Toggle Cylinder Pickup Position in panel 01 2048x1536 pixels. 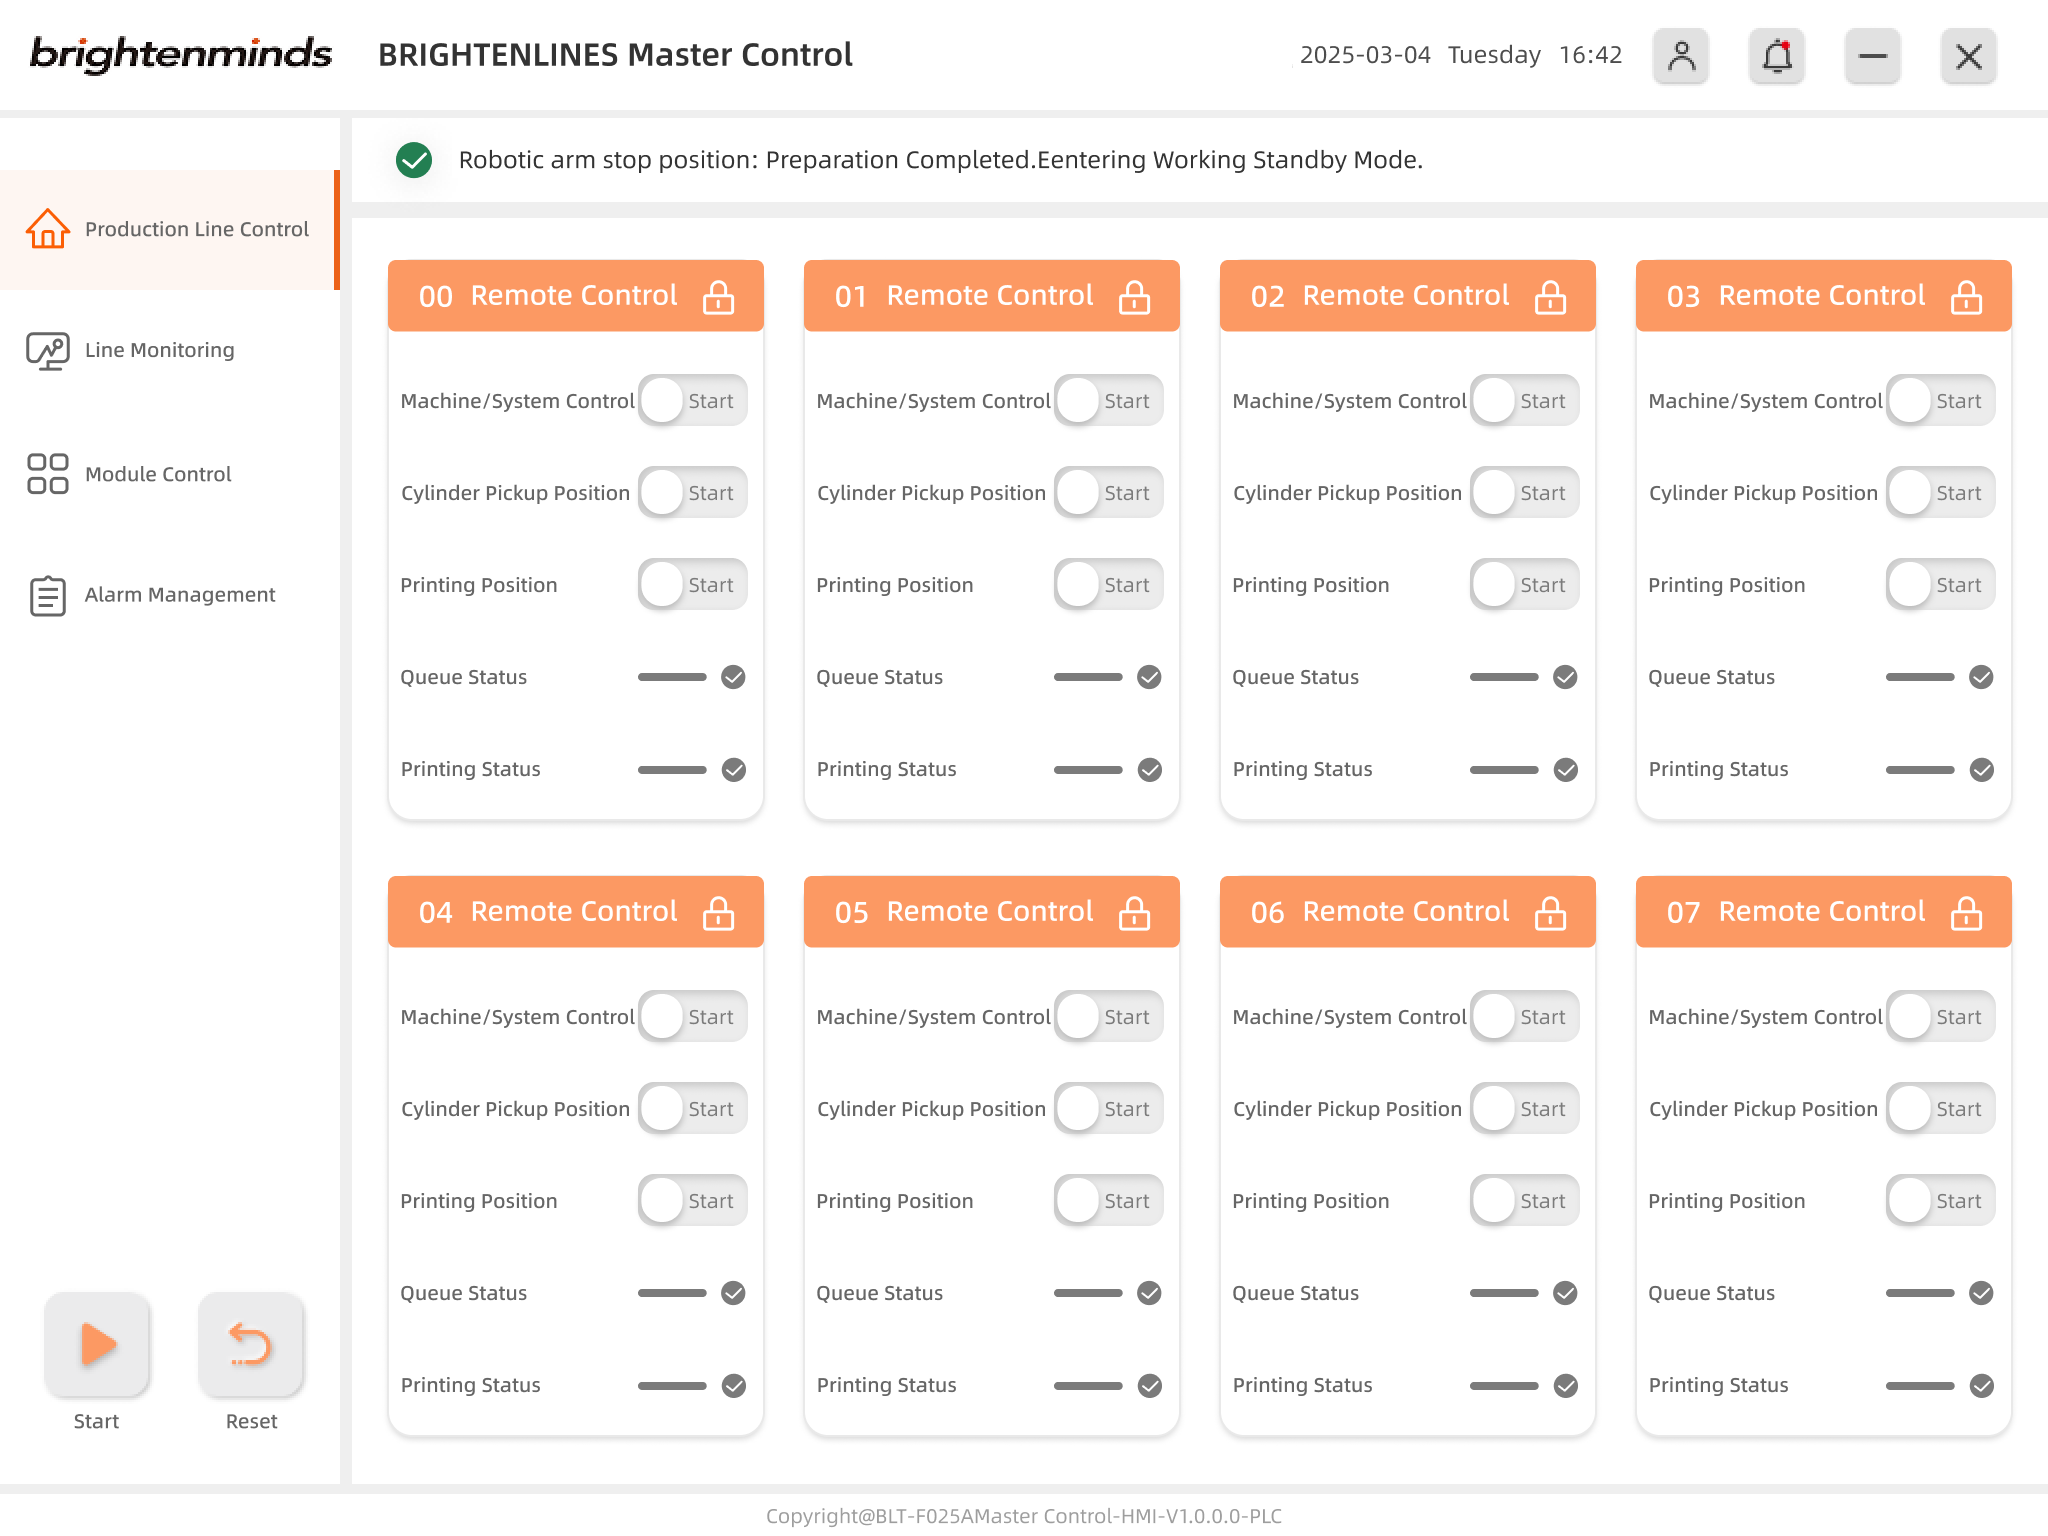tap(1108, 493)
